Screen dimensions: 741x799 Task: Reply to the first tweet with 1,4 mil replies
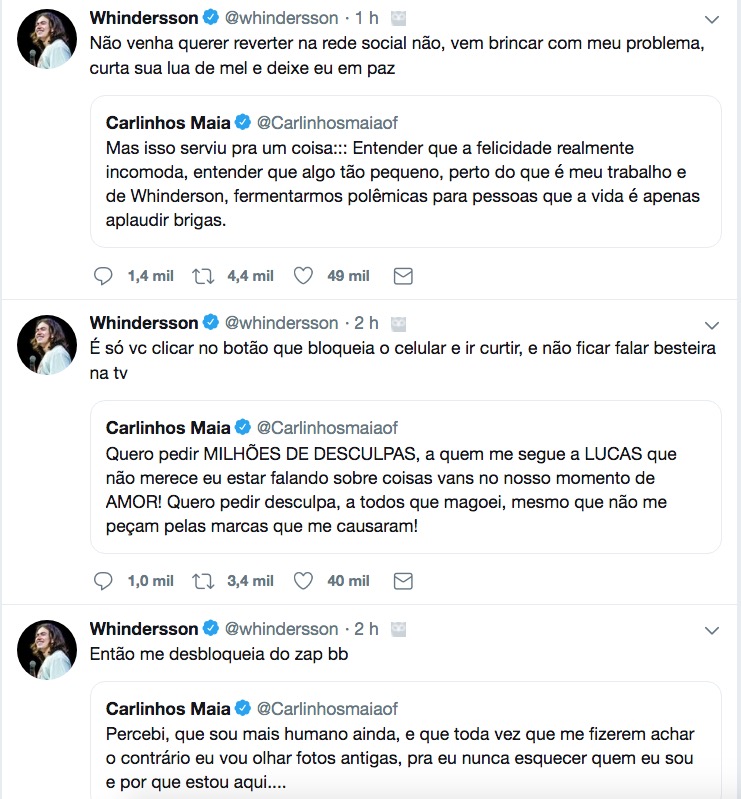103,275
